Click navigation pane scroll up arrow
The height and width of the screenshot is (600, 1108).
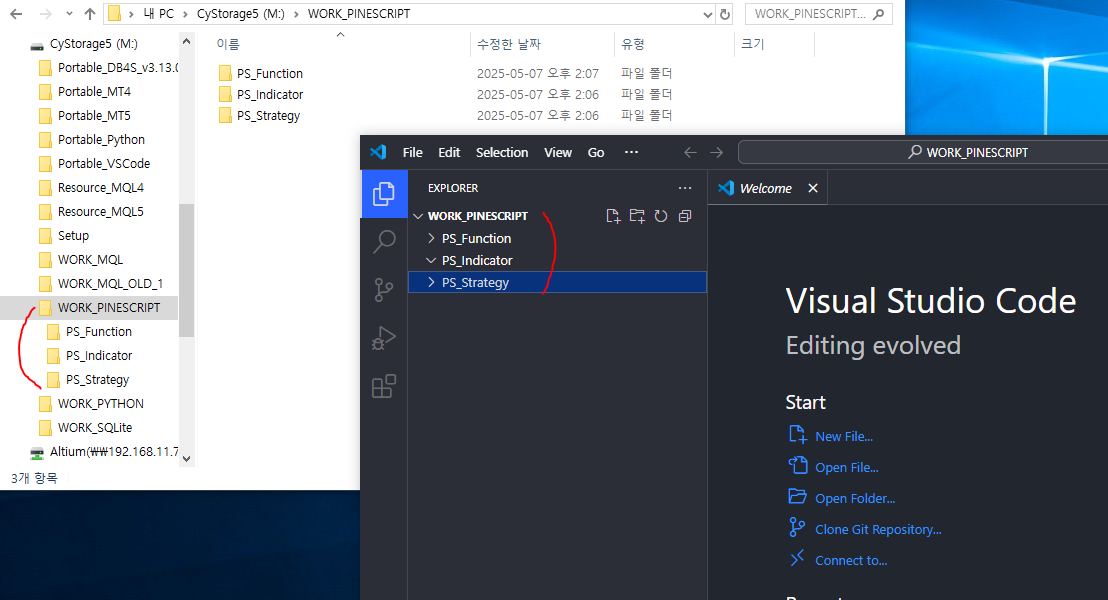[187, 42]
